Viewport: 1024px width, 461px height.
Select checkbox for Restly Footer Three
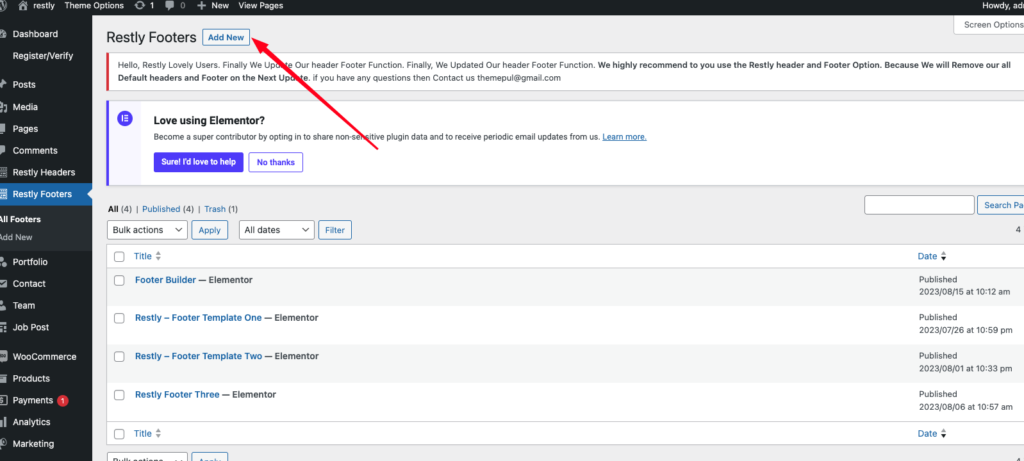tap(119, 395)
